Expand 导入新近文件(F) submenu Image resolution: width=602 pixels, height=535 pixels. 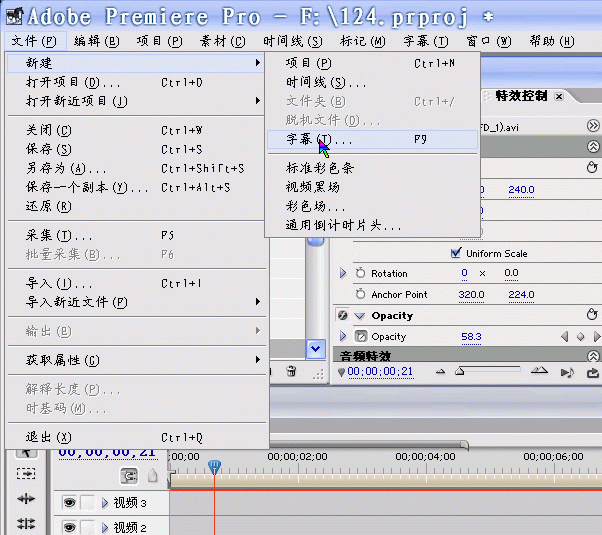(x=136, y=302)
